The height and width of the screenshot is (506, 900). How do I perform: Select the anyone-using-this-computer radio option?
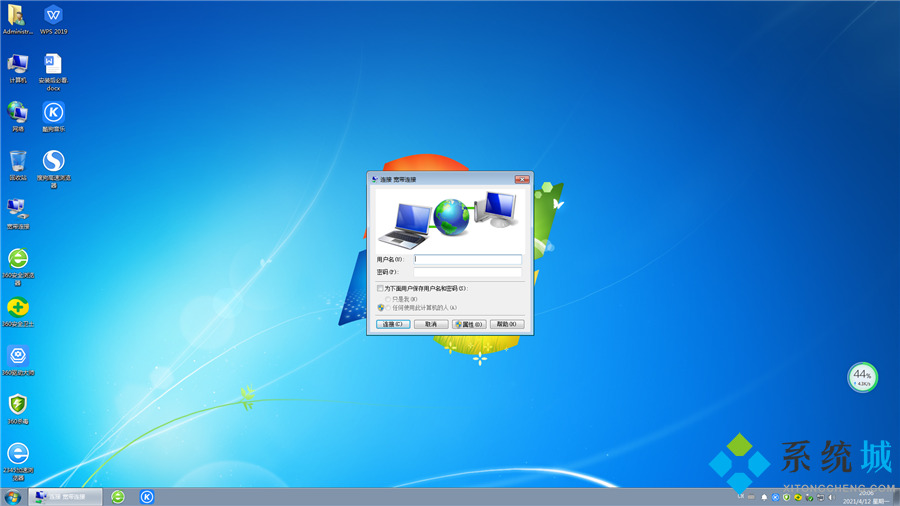point(388,308)
